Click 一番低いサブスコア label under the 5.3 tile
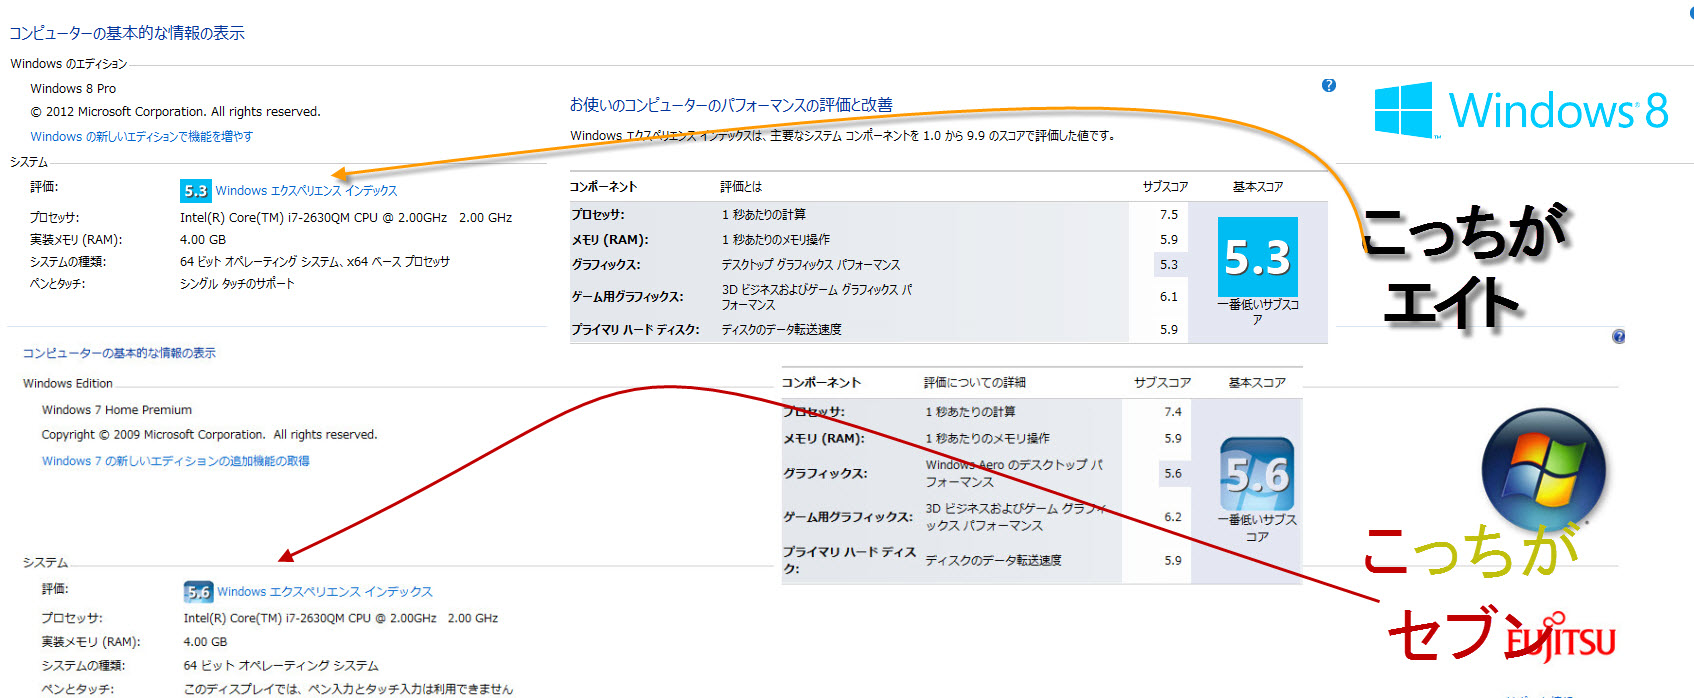This screenshot has height=698, width=1694. 1257,312
